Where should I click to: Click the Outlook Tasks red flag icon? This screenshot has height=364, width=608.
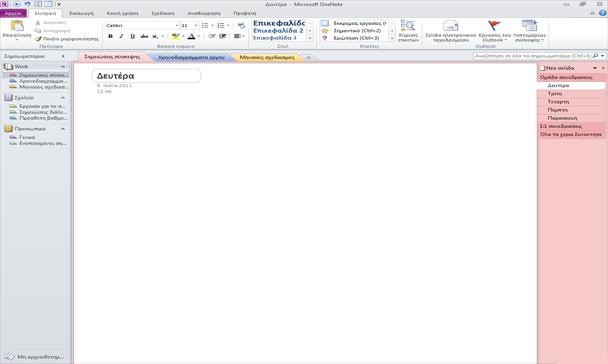[x=494, y=26]
